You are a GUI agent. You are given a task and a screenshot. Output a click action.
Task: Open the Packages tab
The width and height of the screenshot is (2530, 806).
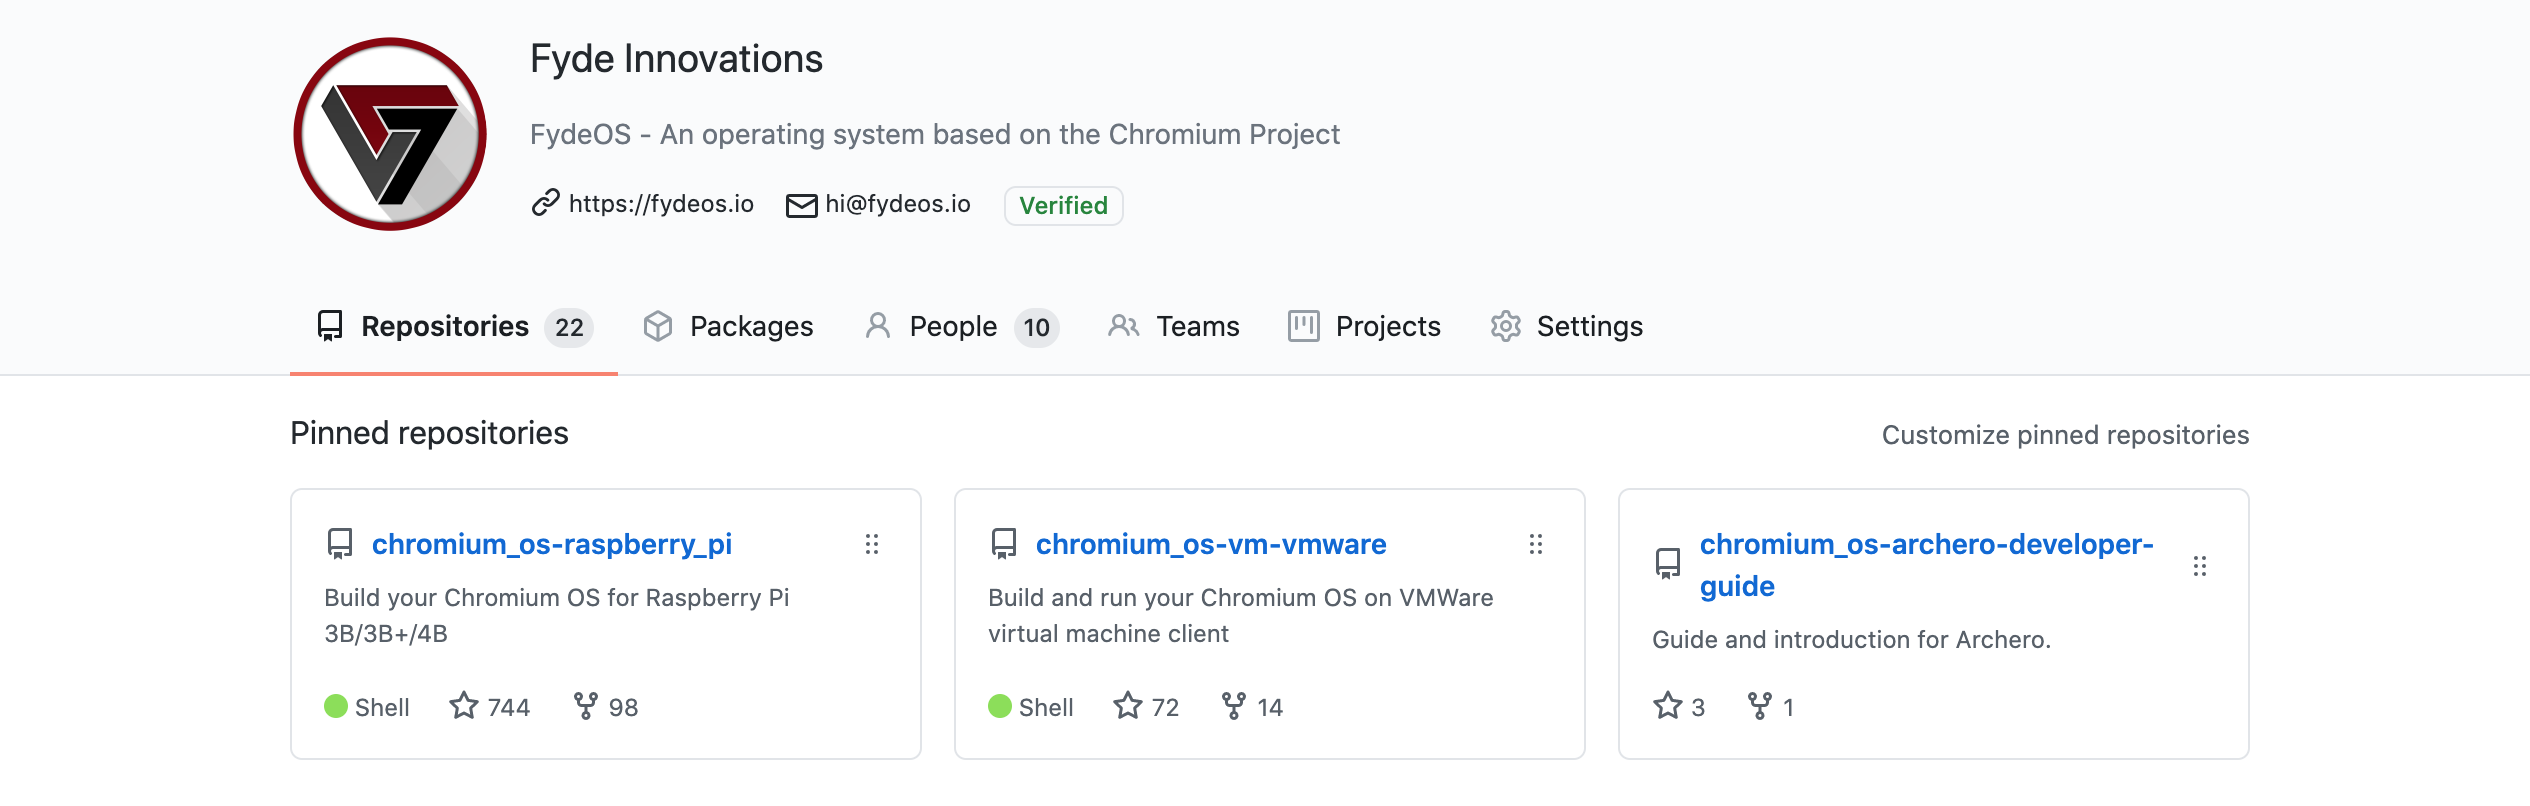click(750, 327)
